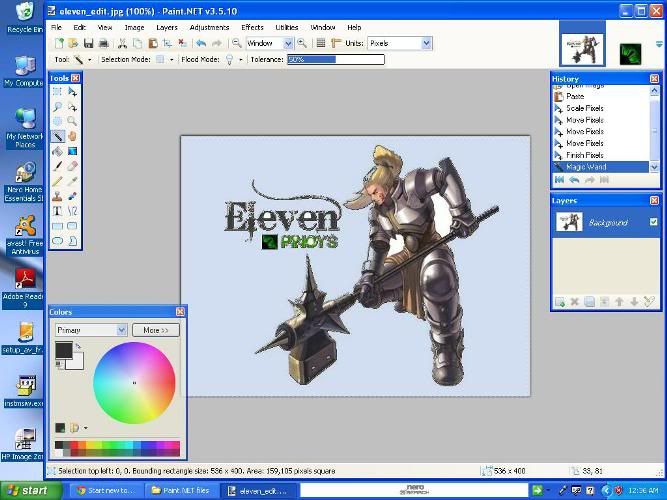The width and height of the screenshot is (667, 500).
Task: Switch to Paint.NET files taskbar button
Action: [x=181, y=491]
